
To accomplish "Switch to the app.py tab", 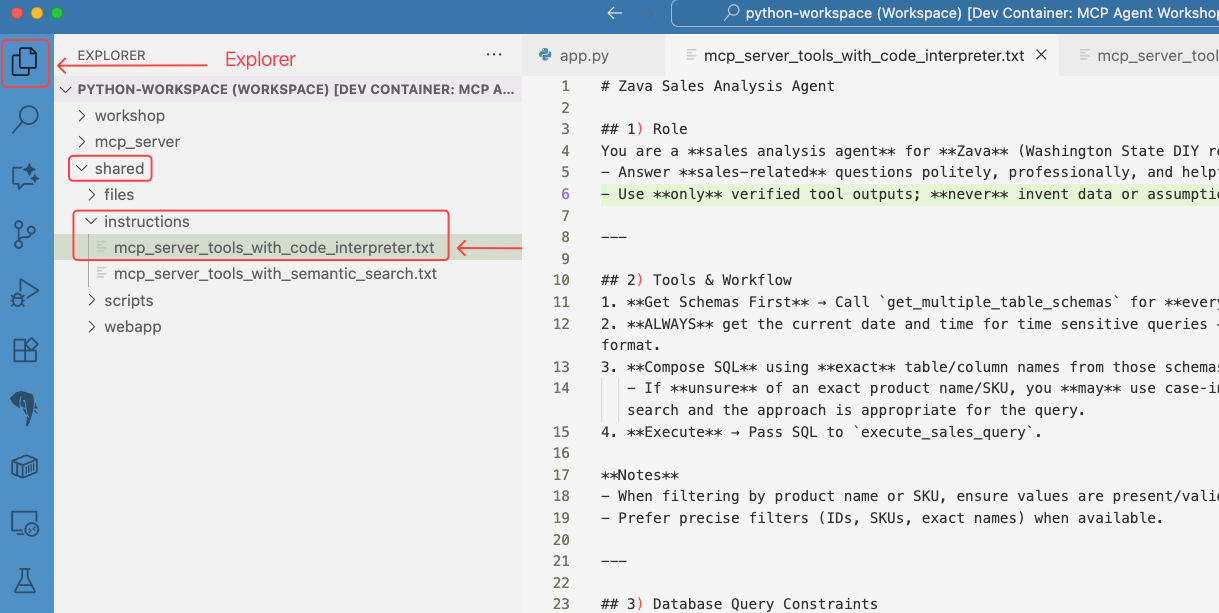I will coord(584,56).
